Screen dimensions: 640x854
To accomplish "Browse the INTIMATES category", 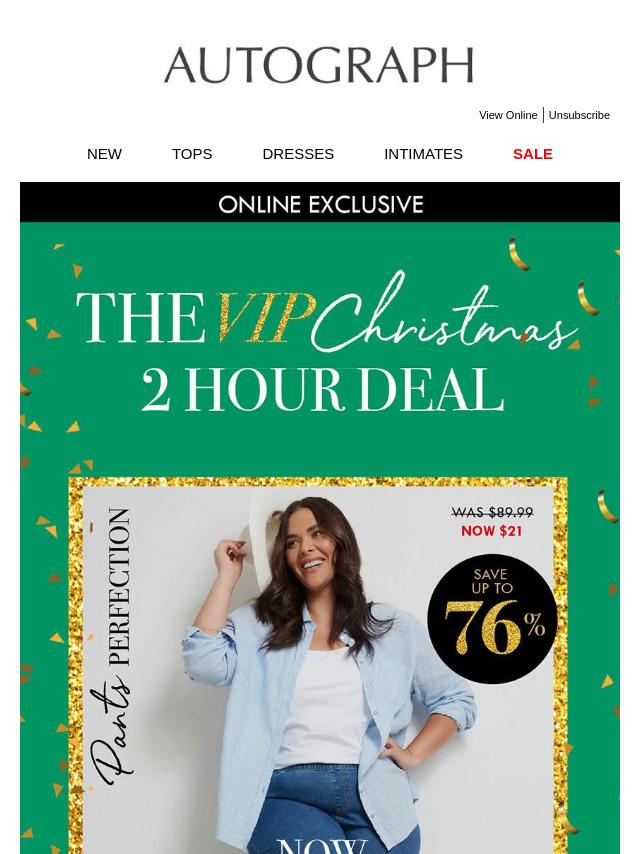I will tap(423, 154).
